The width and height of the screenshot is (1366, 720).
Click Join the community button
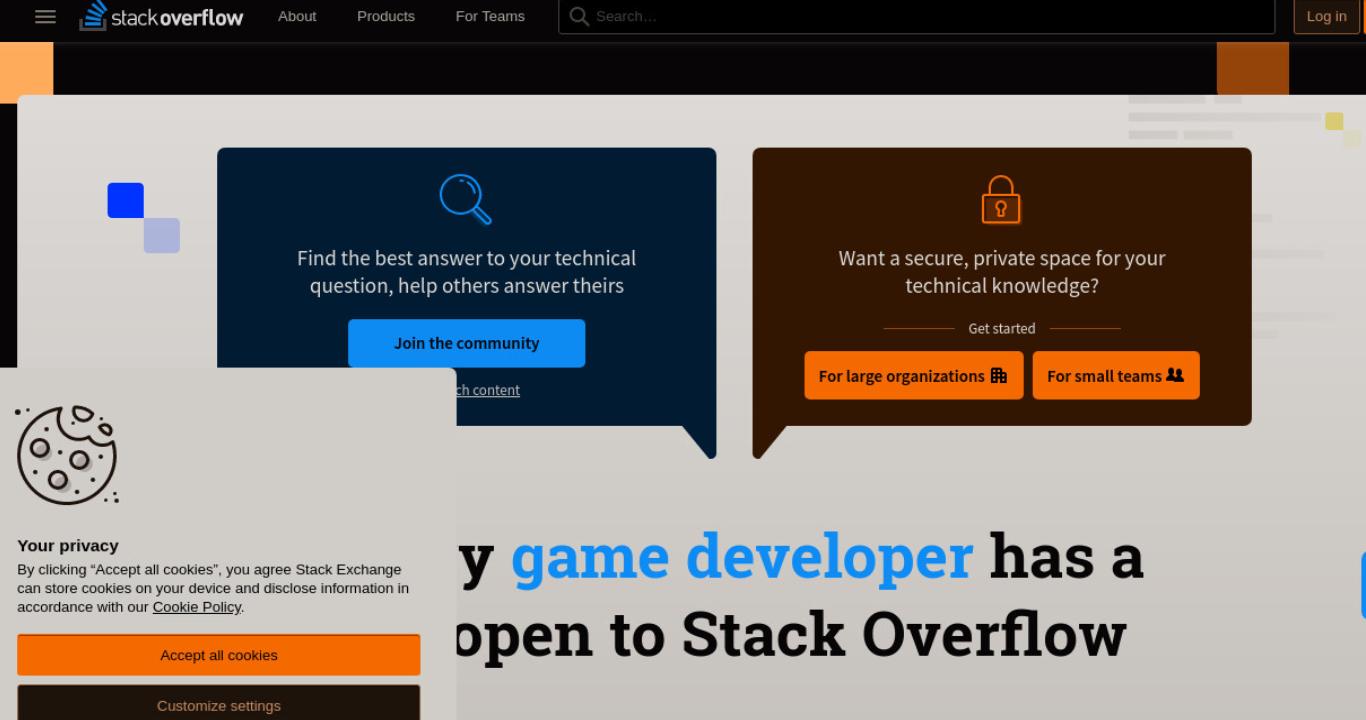click(x=466, y=343)
